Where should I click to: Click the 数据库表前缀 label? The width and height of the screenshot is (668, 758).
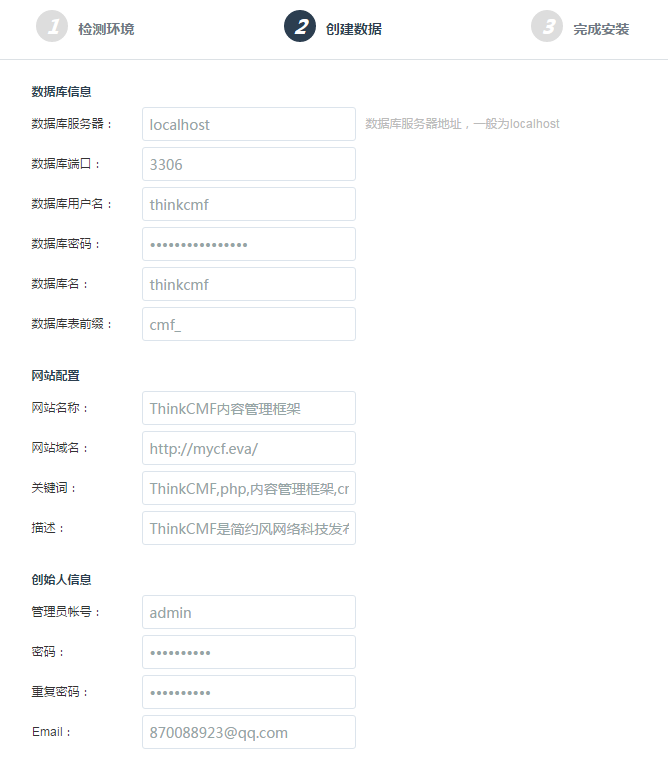coord(72,324)
